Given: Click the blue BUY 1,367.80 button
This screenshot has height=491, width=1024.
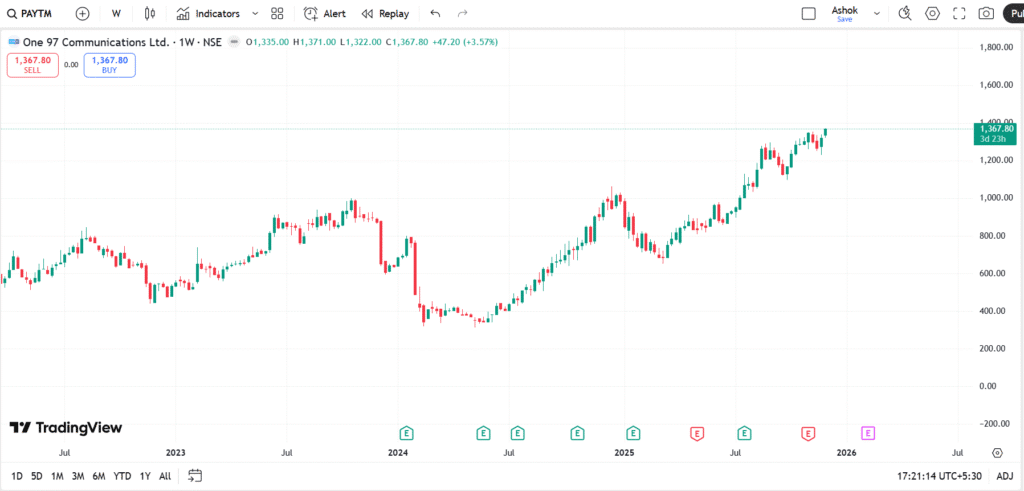Looking at the screenshot, I should coord(110,65).
